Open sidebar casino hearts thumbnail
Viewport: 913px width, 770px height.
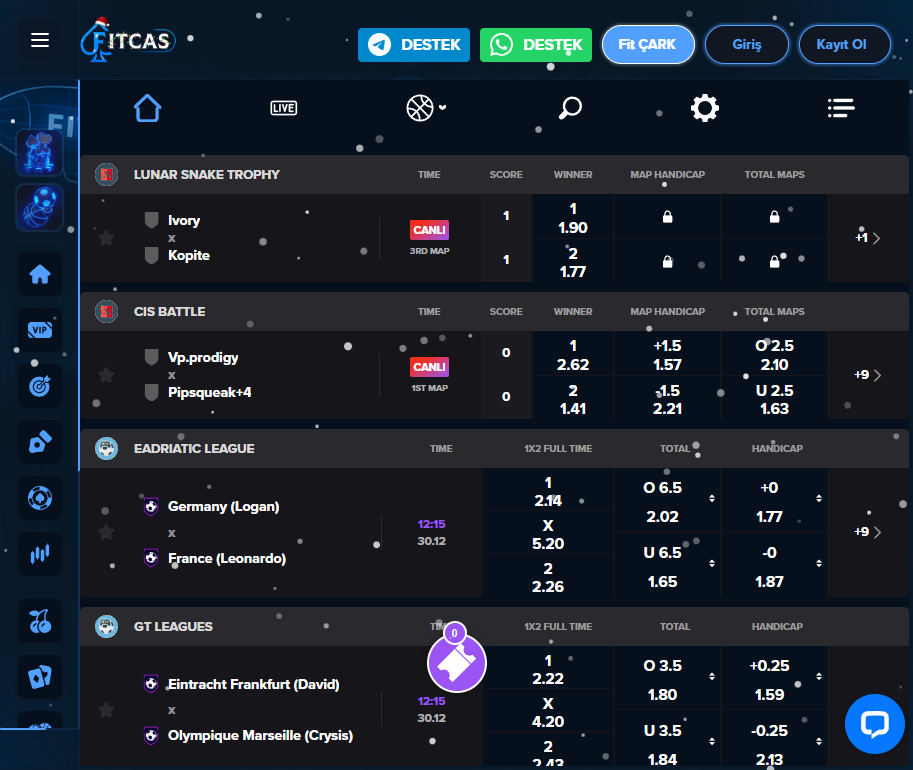pyautogui.click(x=40, y=153)
